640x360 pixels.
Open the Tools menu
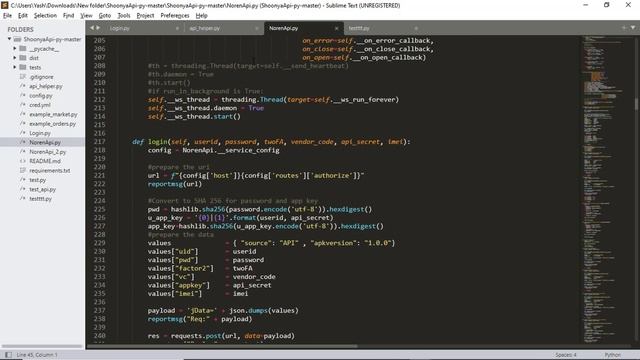tap(124, 16)
